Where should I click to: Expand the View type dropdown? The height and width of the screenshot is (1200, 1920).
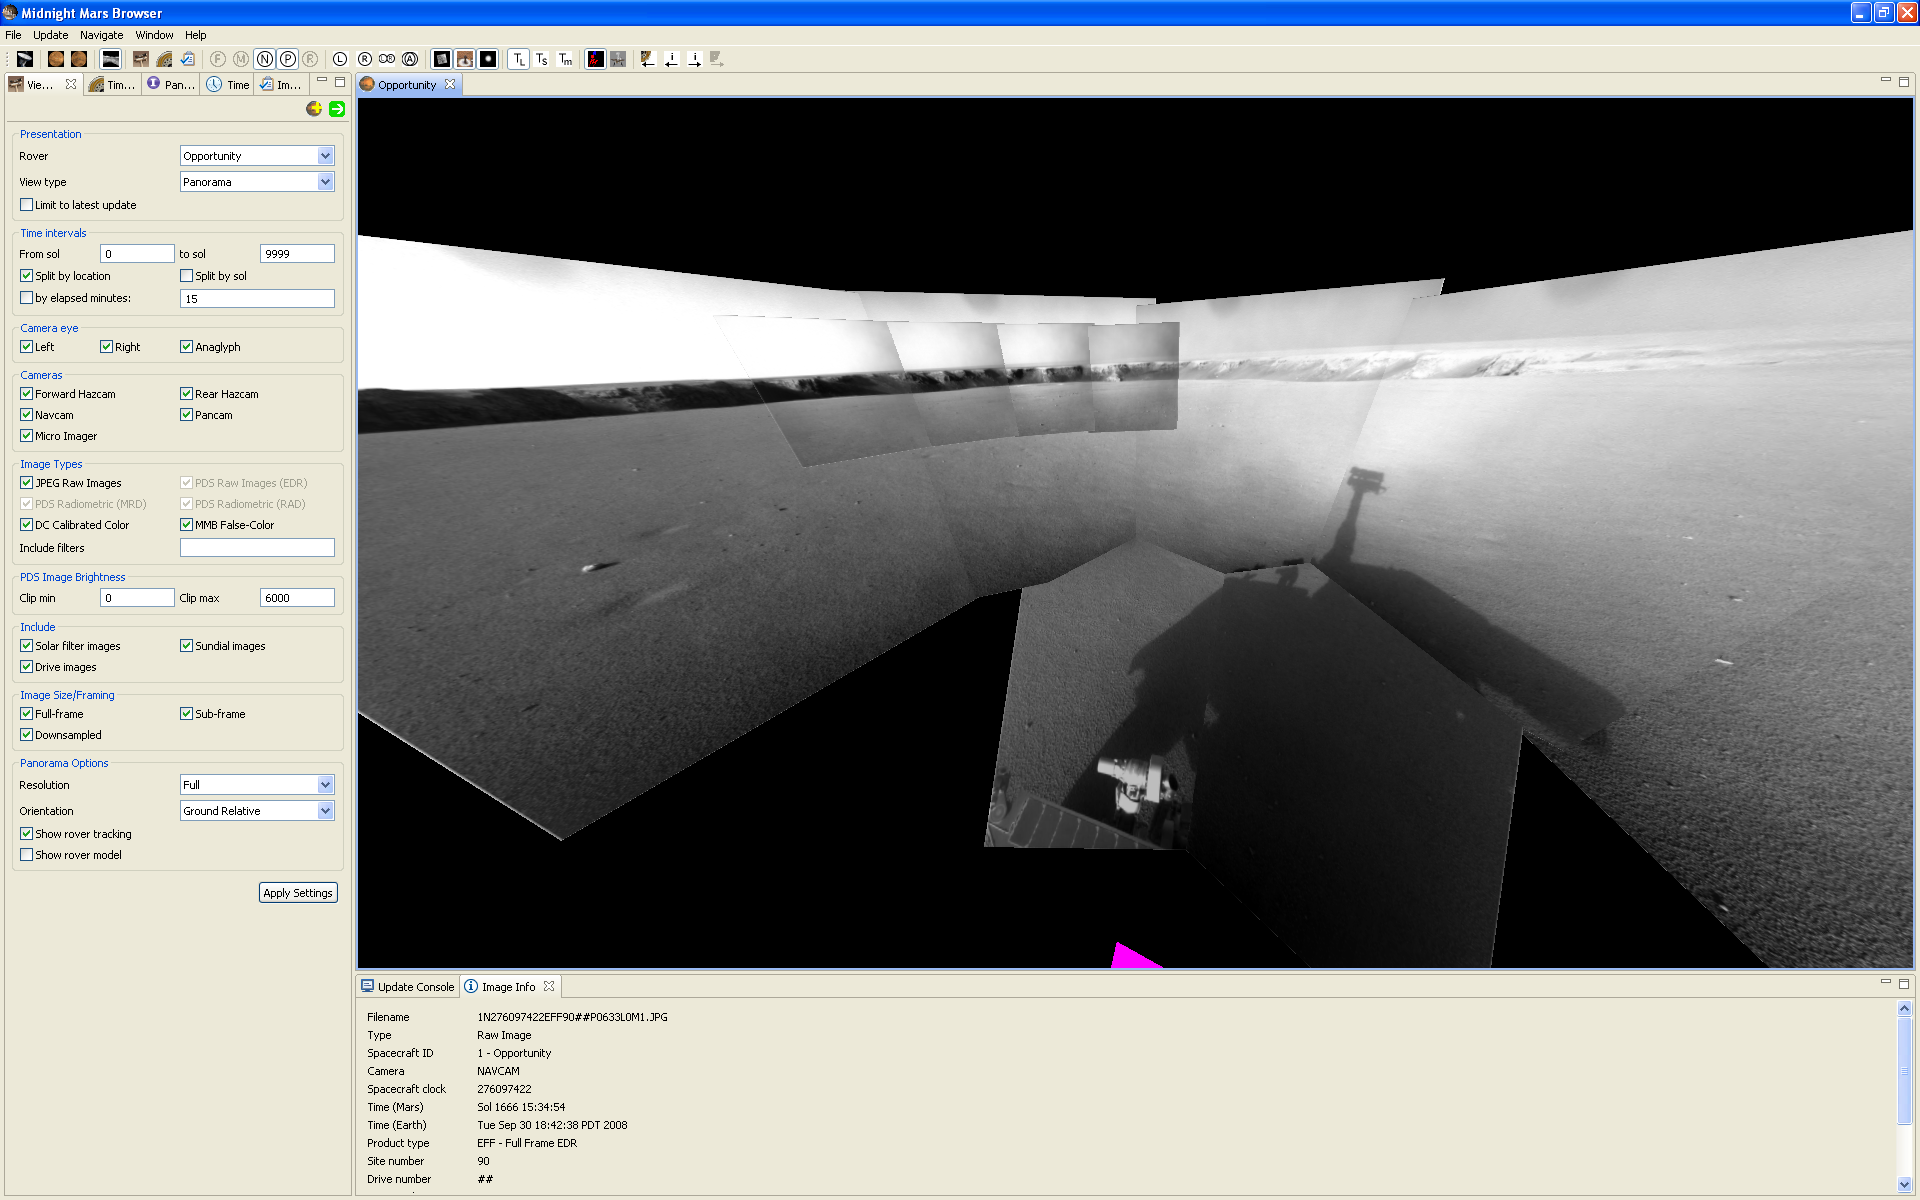click(x=325, y=182)
